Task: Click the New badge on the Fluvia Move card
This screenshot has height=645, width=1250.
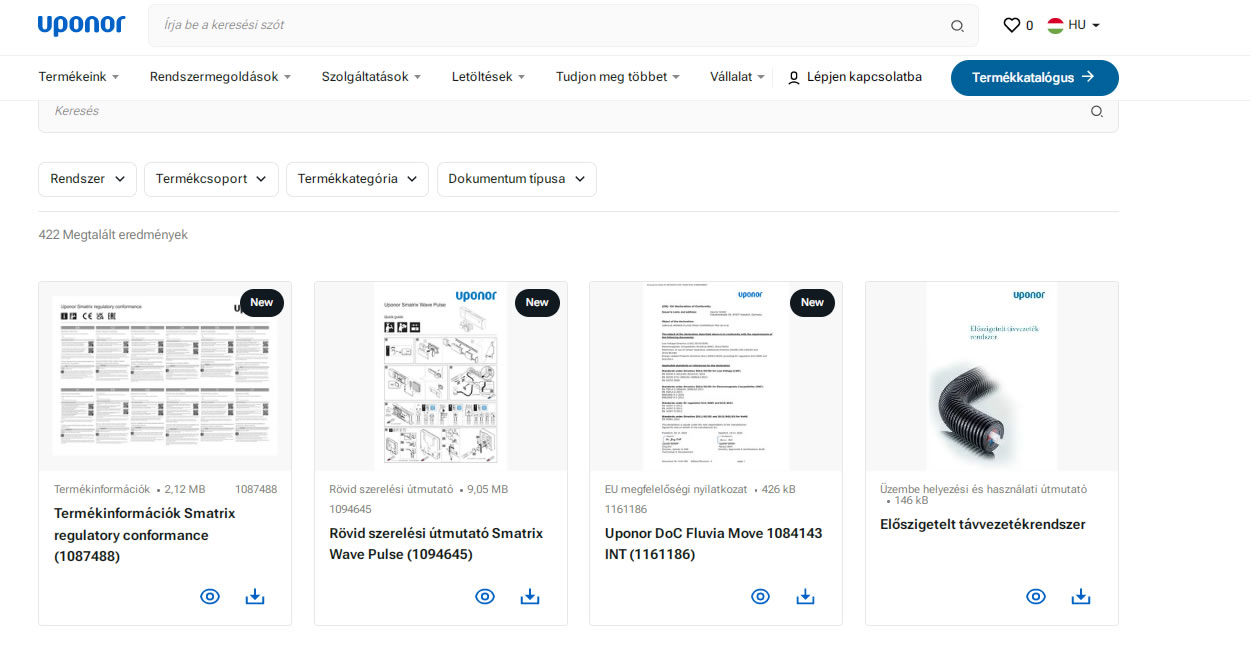Action: pos(813,302)
